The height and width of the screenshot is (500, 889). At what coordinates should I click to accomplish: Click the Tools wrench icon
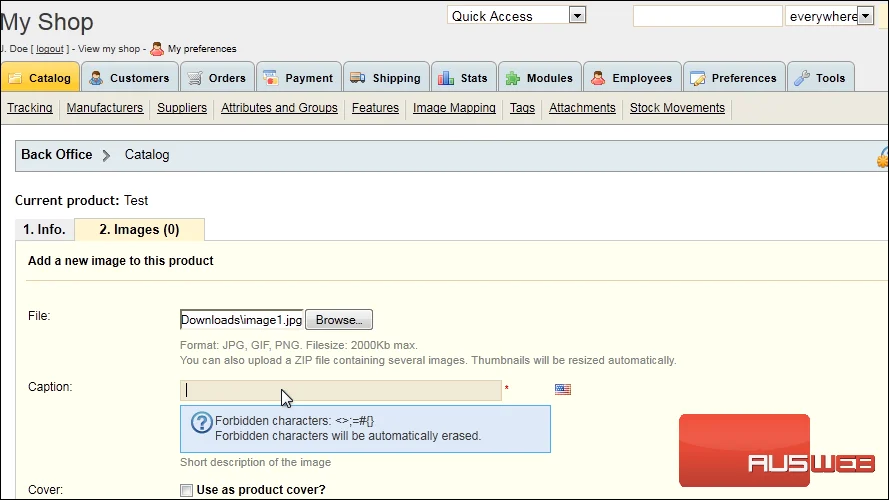coord(802,78)
